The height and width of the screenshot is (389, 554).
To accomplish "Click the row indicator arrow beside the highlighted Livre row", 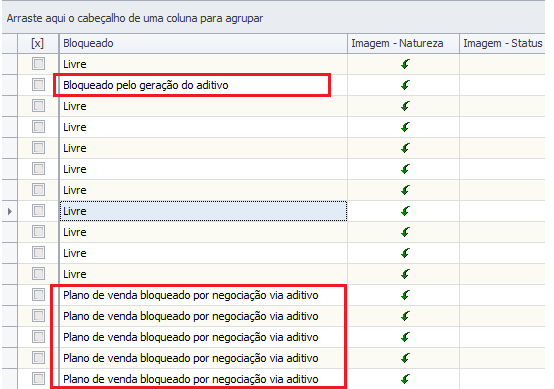I will (10, 211).
